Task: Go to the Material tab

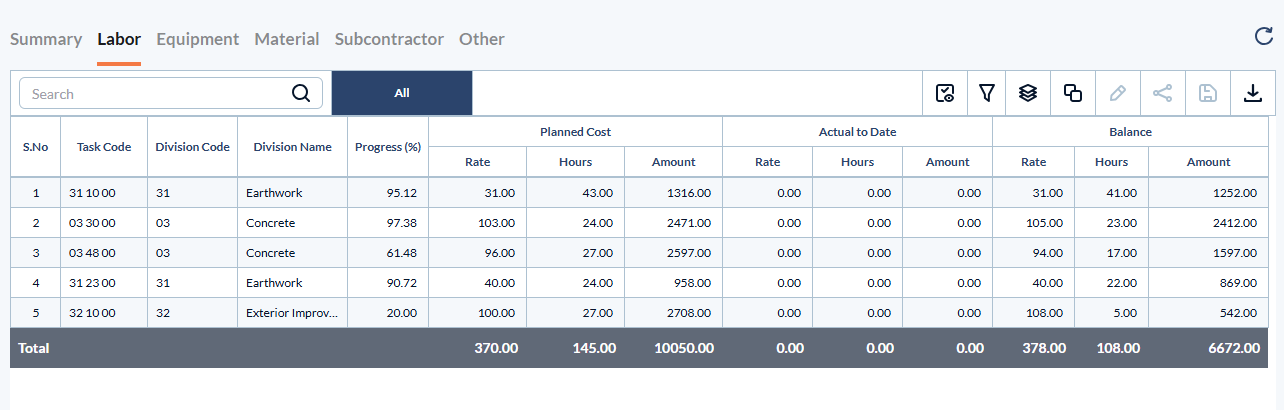Action: coord(287,40)
